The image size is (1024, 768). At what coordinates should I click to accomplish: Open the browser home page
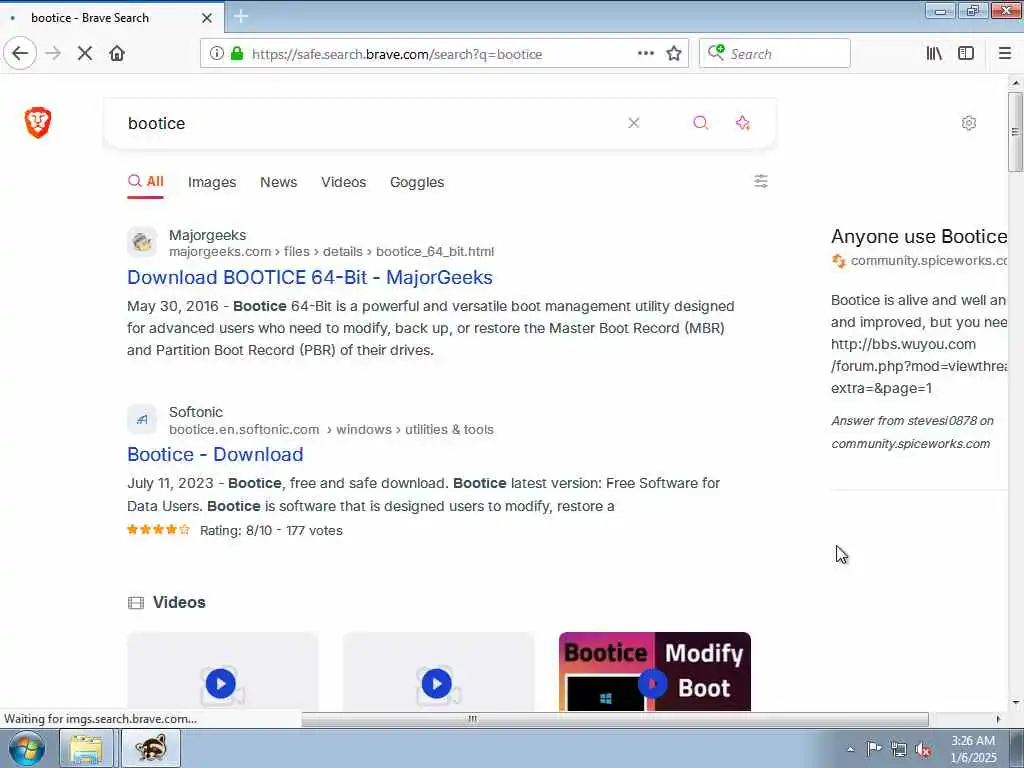[117, 54]
